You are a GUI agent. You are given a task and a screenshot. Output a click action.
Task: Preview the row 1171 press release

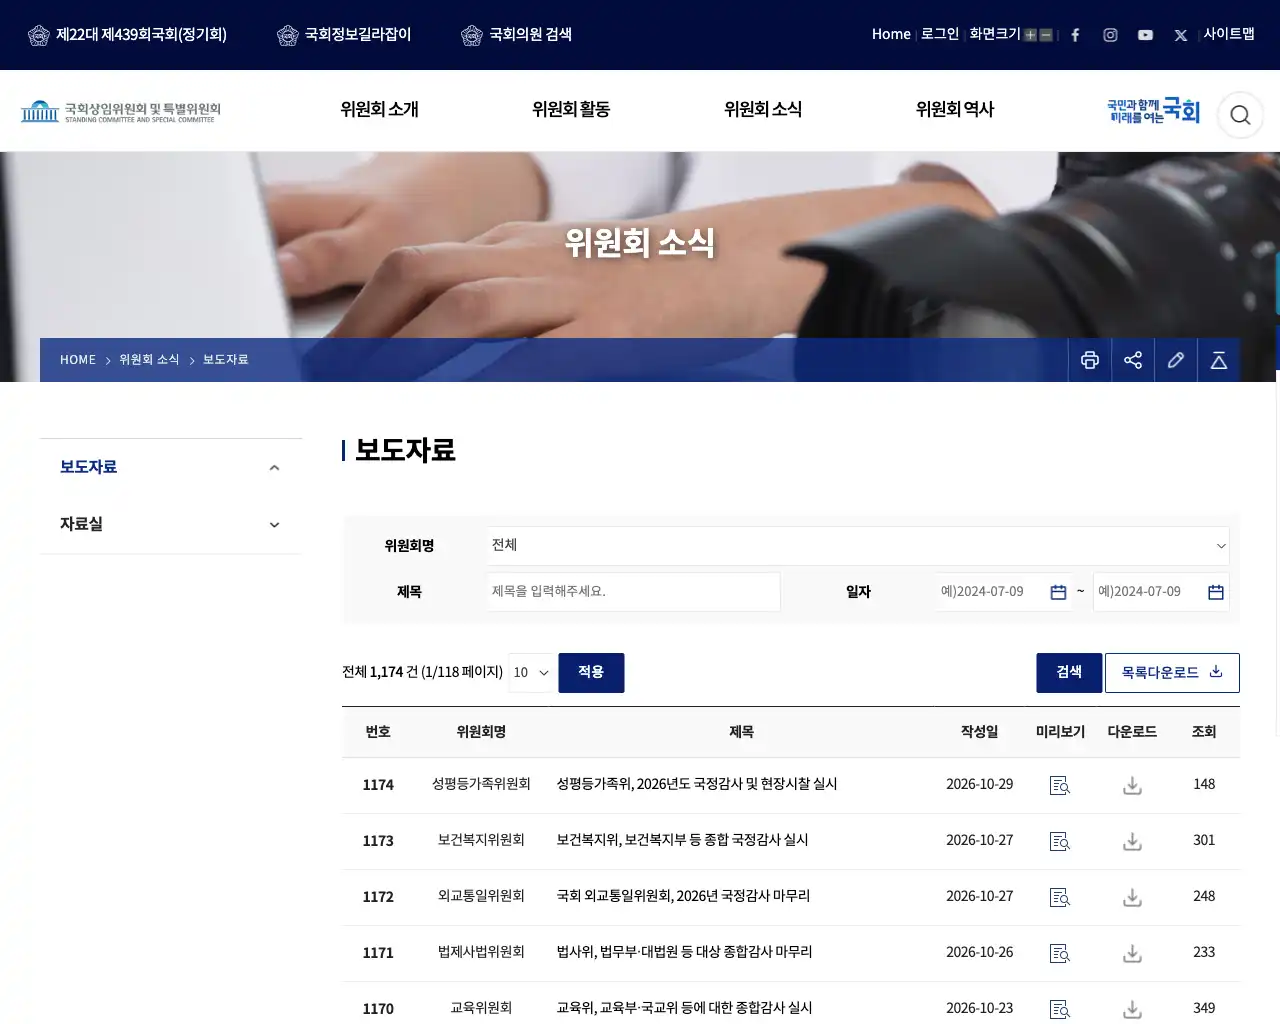1060,954
